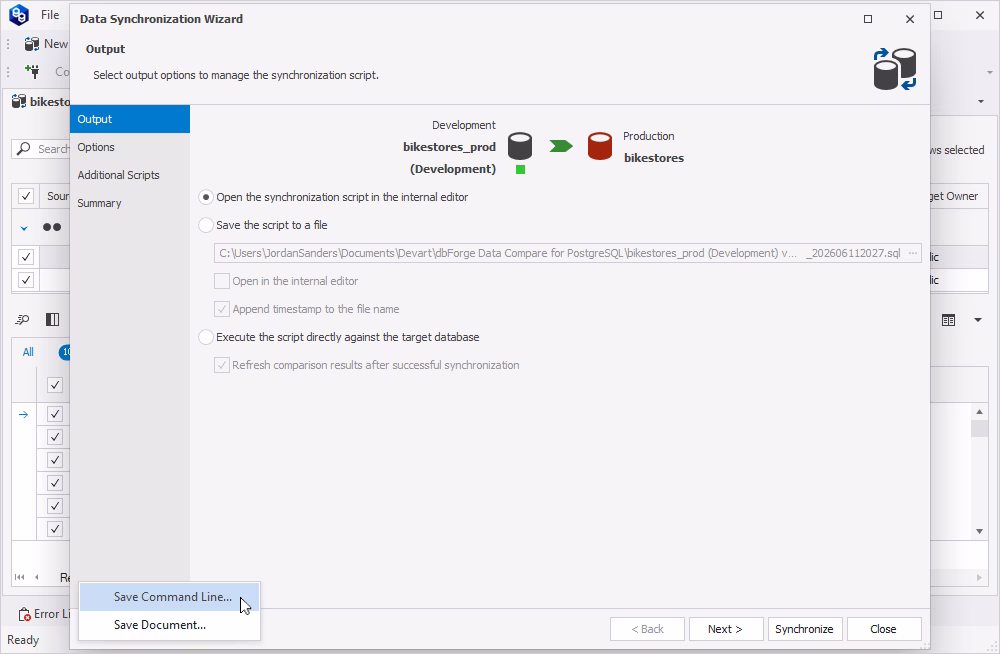Image resolution: width=1000 pixels, height=654 pixels.
Task: Select Execute script directly against target radio
Action: click(205, 337)
